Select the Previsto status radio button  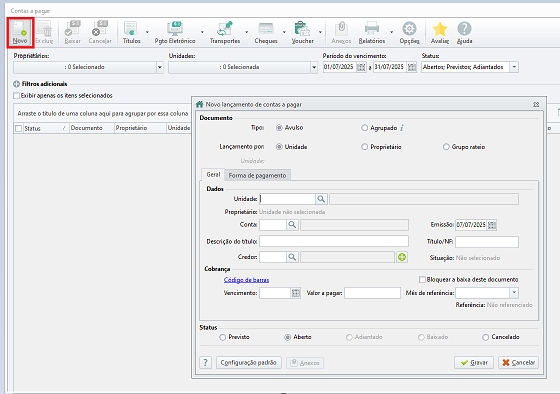[x=223, y=337]
